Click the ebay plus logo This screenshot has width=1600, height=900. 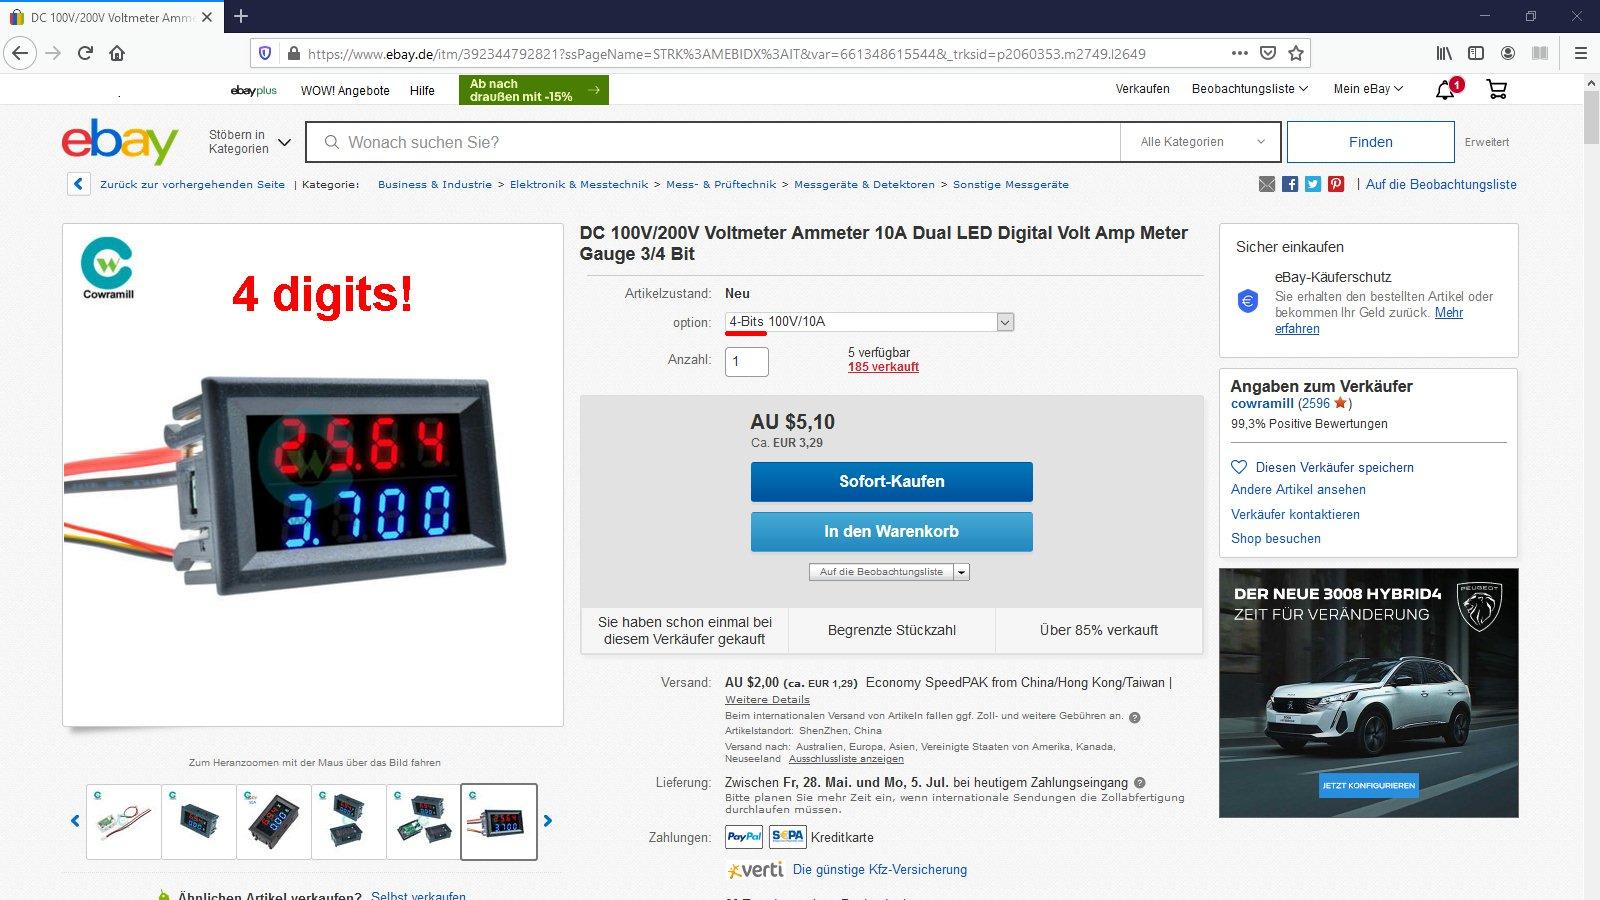tap(253, 90)
